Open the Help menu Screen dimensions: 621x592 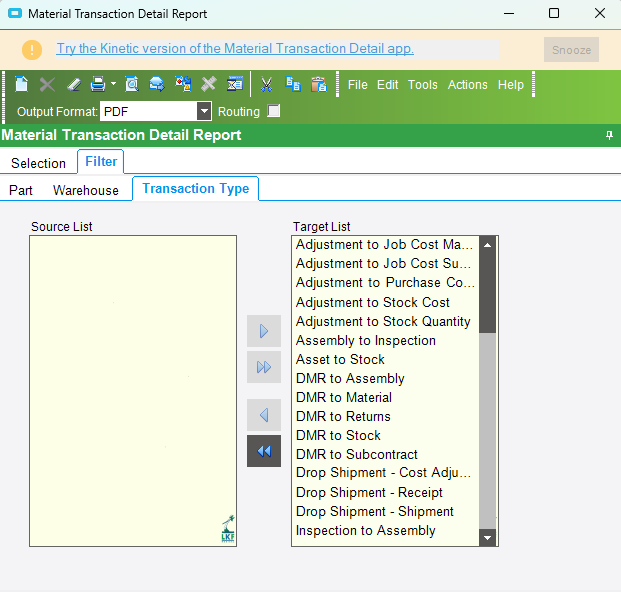click(511, 85)
